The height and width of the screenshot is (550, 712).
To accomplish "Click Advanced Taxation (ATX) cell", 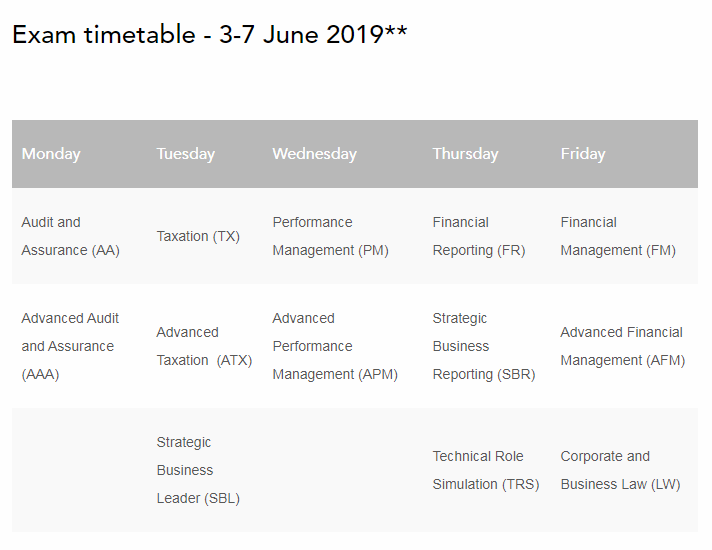I will (204, 346).
